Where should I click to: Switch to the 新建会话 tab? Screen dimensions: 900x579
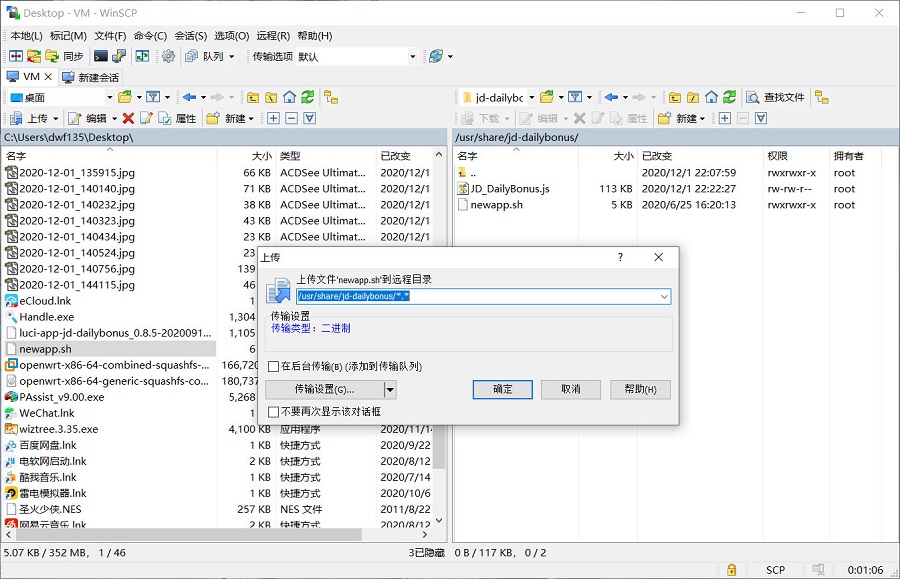coord(91,77)
